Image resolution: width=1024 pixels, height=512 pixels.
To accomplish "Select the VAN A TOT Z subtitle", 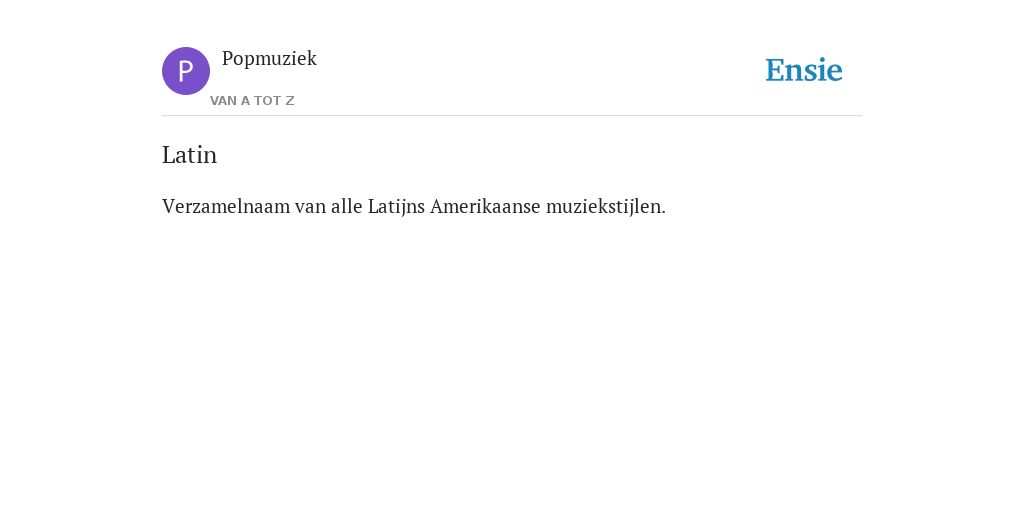I will tap(252, 101).
